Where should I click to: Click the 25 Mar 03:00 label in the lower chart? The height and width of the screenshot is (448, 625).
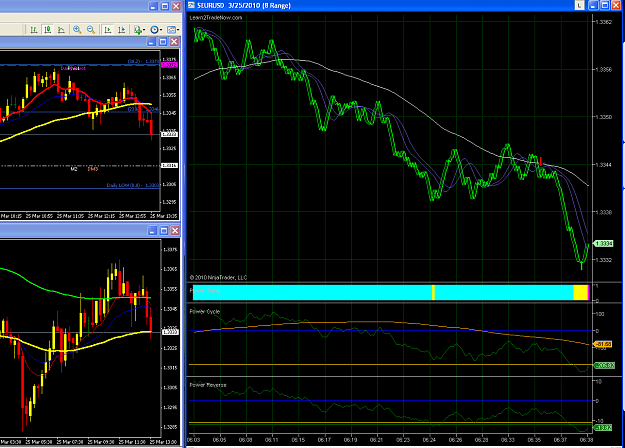click(10, 442)
